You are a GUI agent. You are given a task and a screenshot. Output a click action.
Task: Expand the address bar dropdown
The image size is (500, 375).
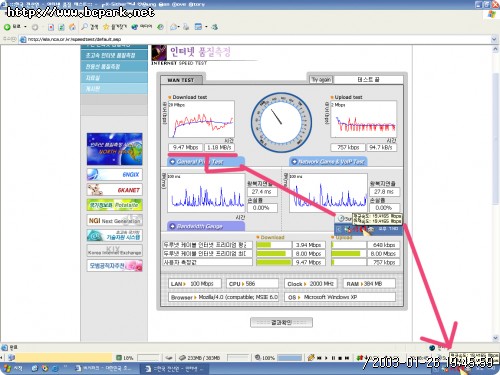(494, 39)
